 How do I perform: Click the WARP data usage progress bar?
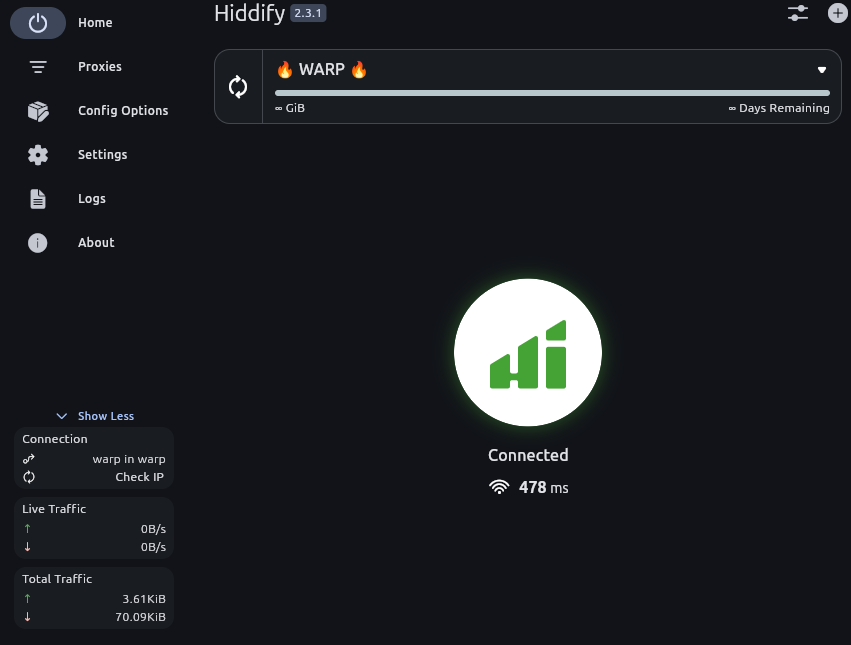coord(552,93)
